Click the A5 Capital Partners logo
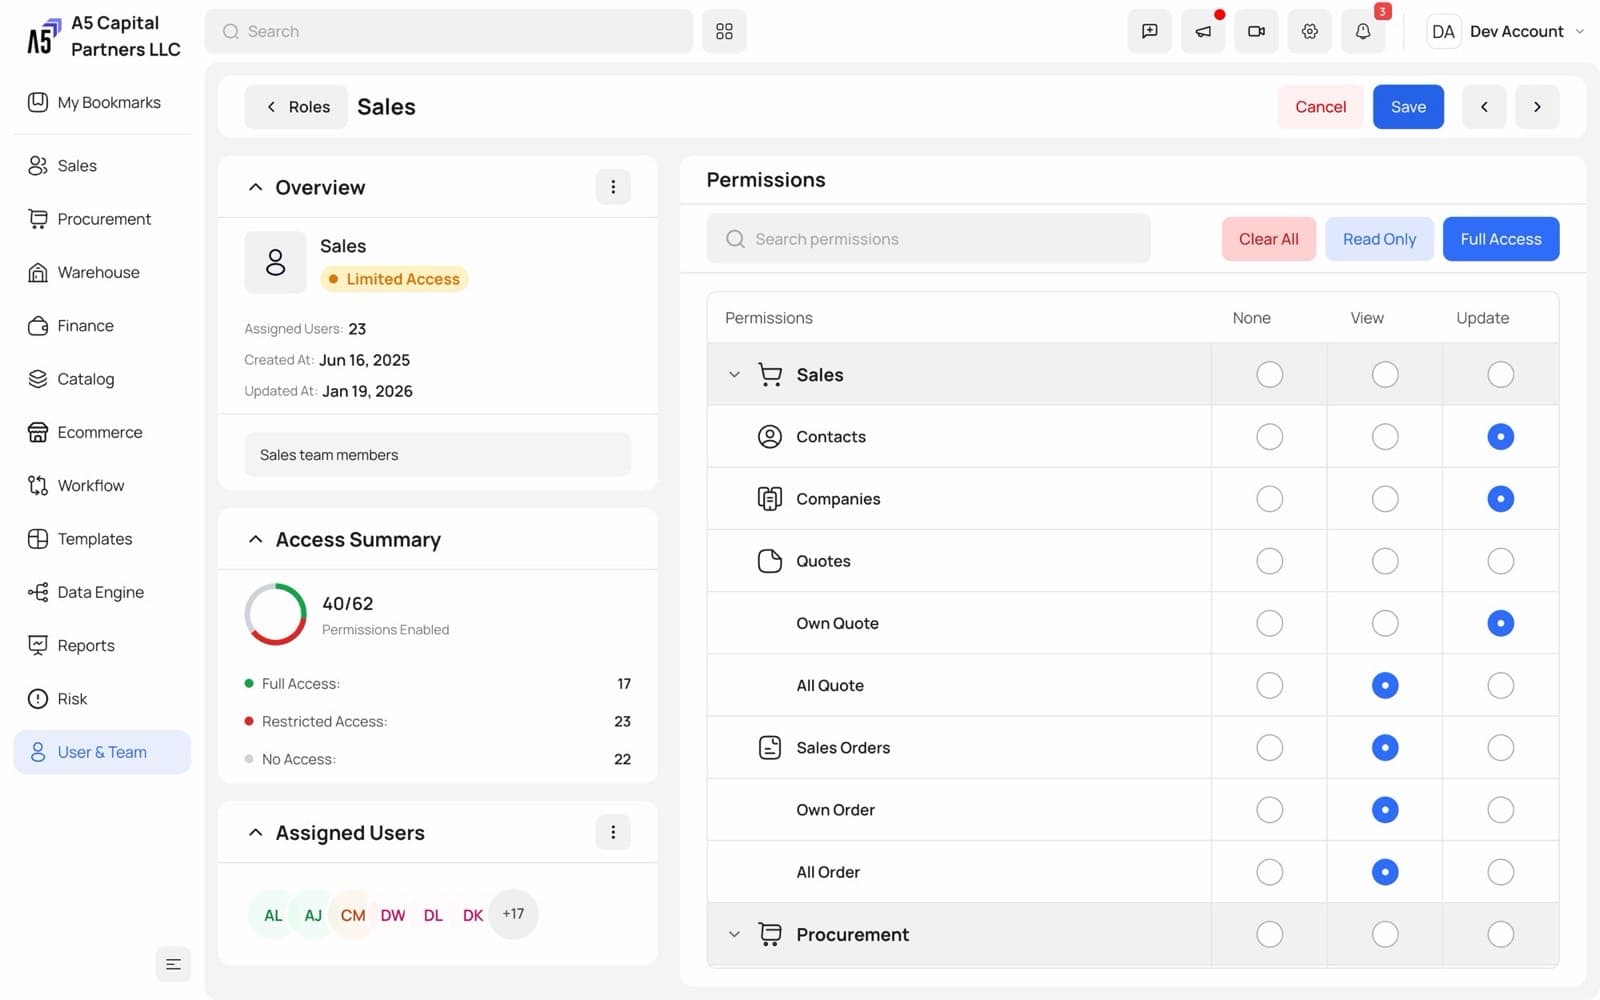Viewport: 1600px width, 1000px height. coord(44,36)
